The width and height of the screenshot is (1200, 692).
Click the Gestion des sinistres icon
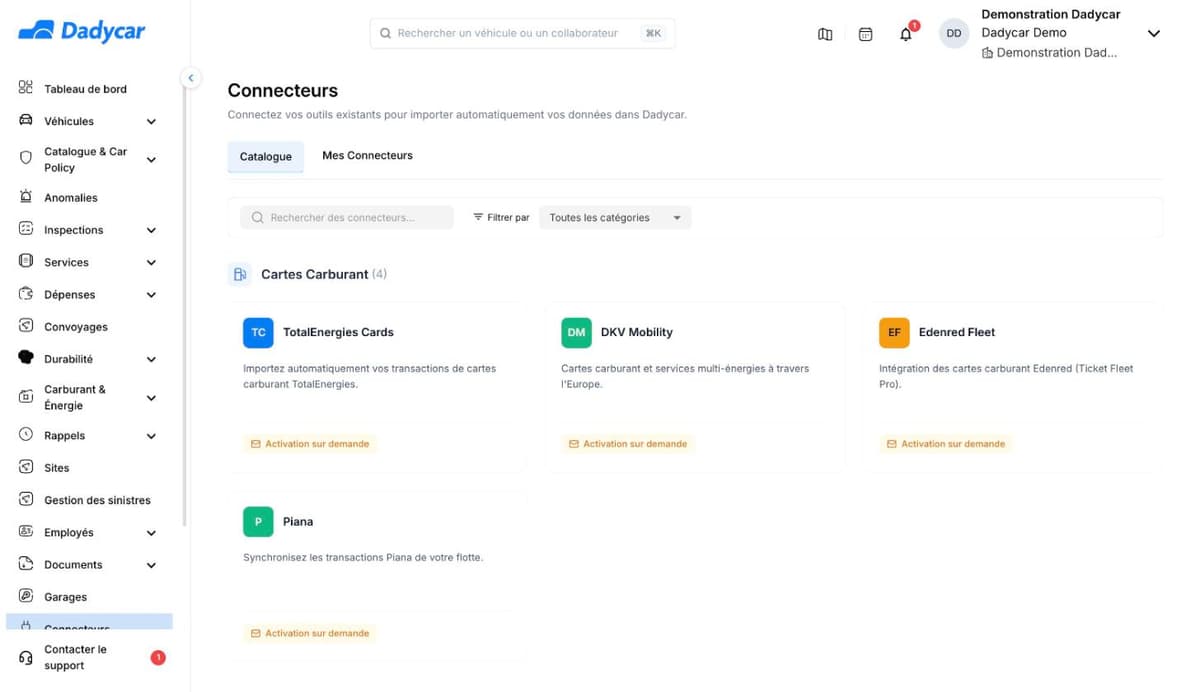pyautogui.click(x=26, y=499)
